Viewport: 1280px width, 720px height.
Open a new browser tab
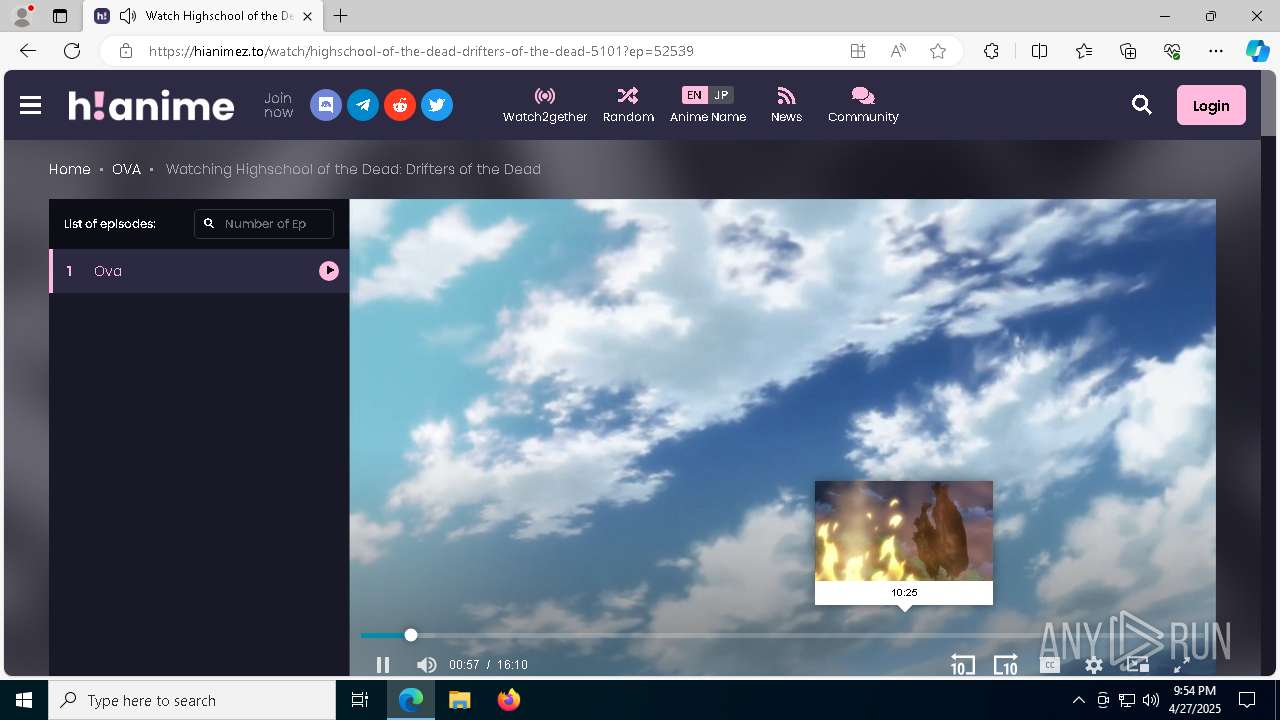(341, 16)
